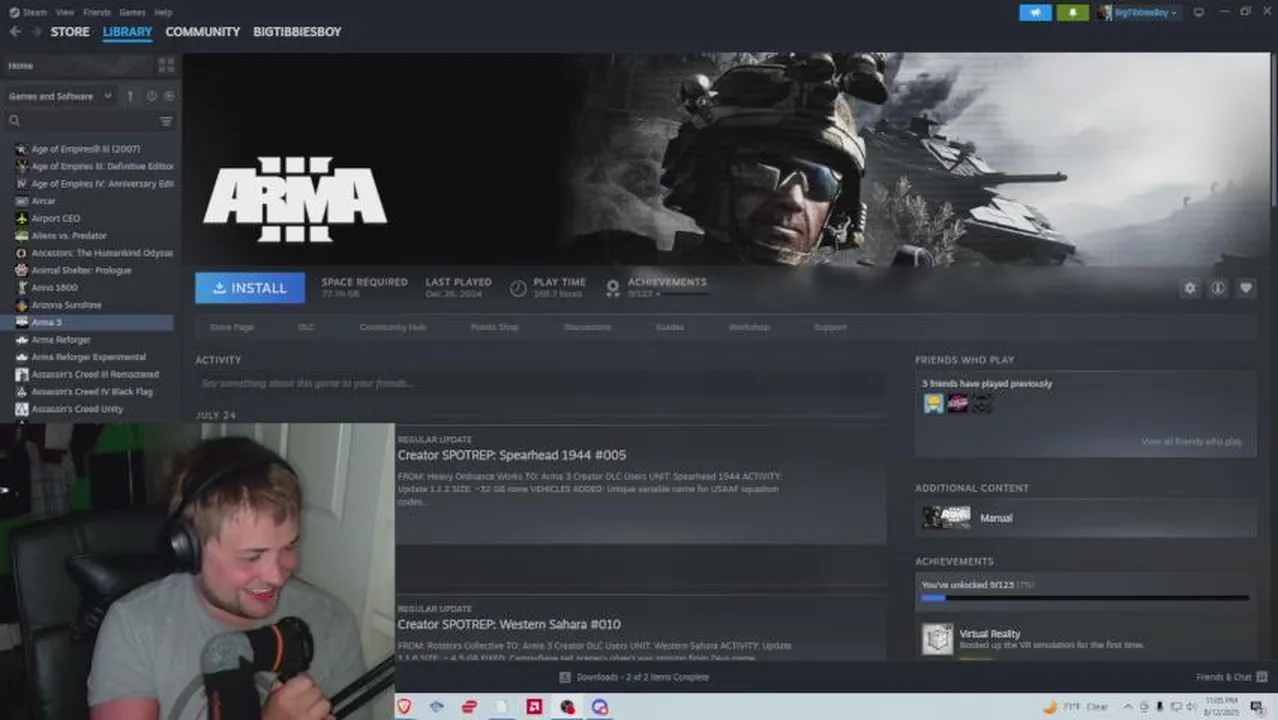Open the Store Page link
The height and width of the screenshot is (720, 1278).
pyautogui.click(x=232, y=327)
